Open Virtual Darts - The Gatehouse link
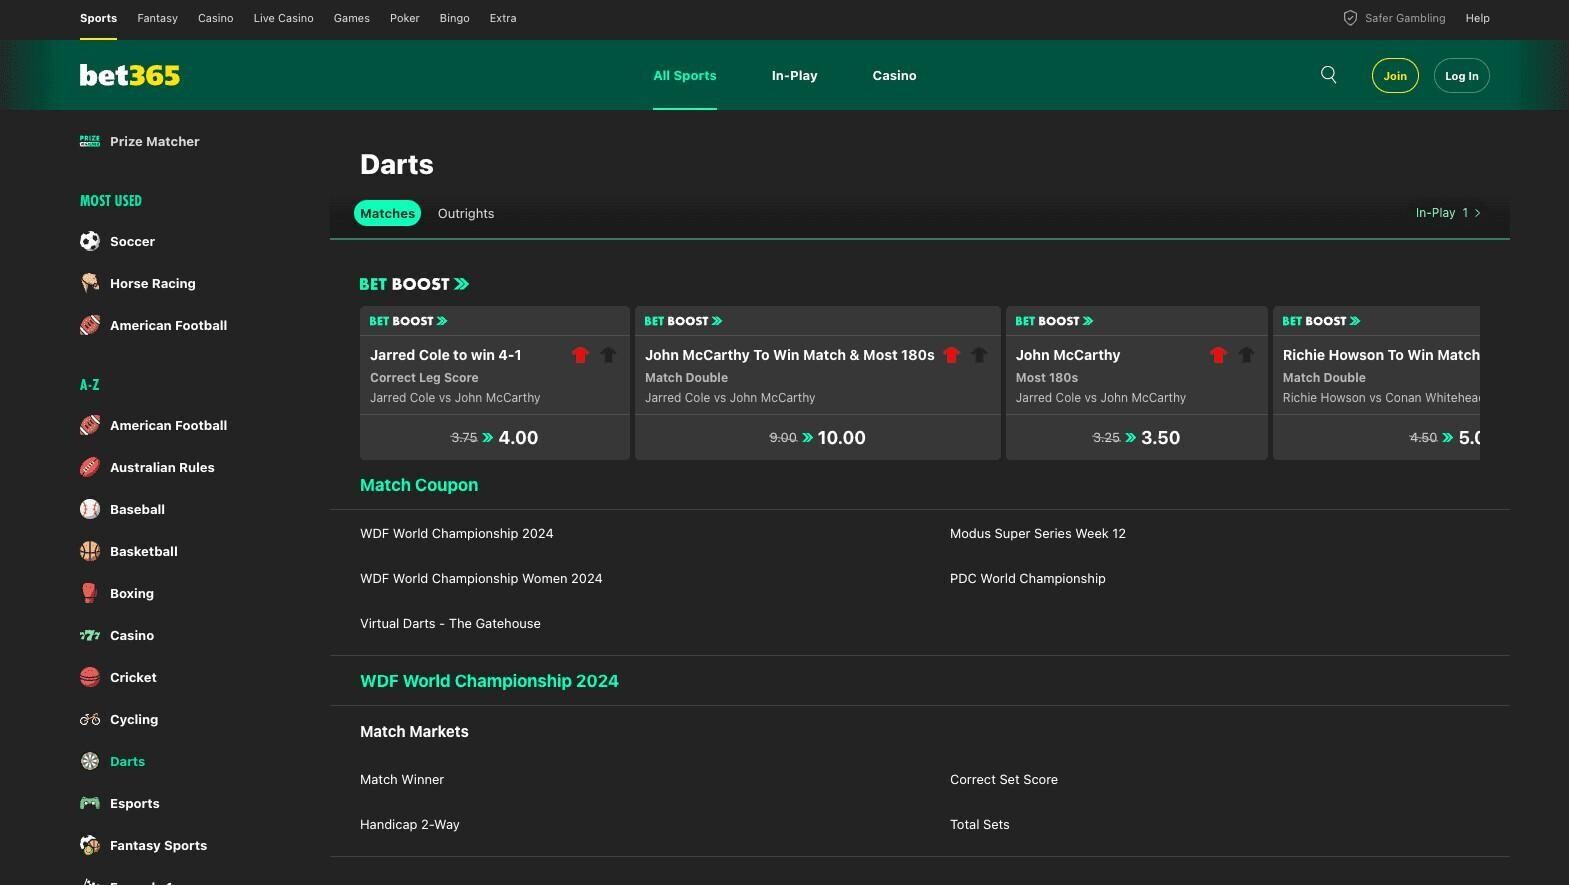This screenshot has height=885, width=1569. 450,623
